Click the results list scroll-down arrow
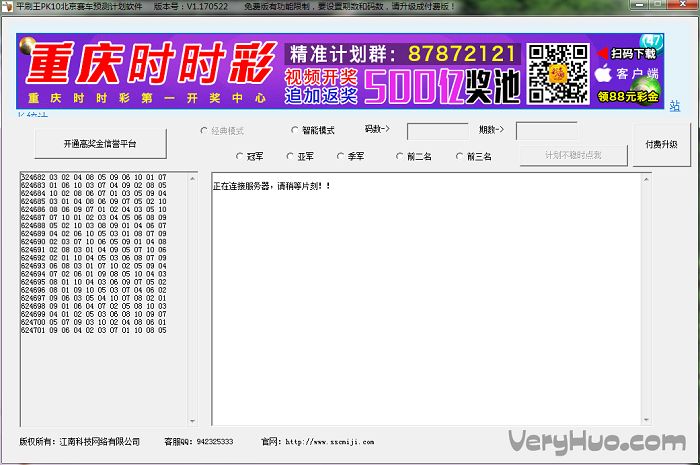Image resolution: width=700 pixels, height=465 pixels. 192,420
